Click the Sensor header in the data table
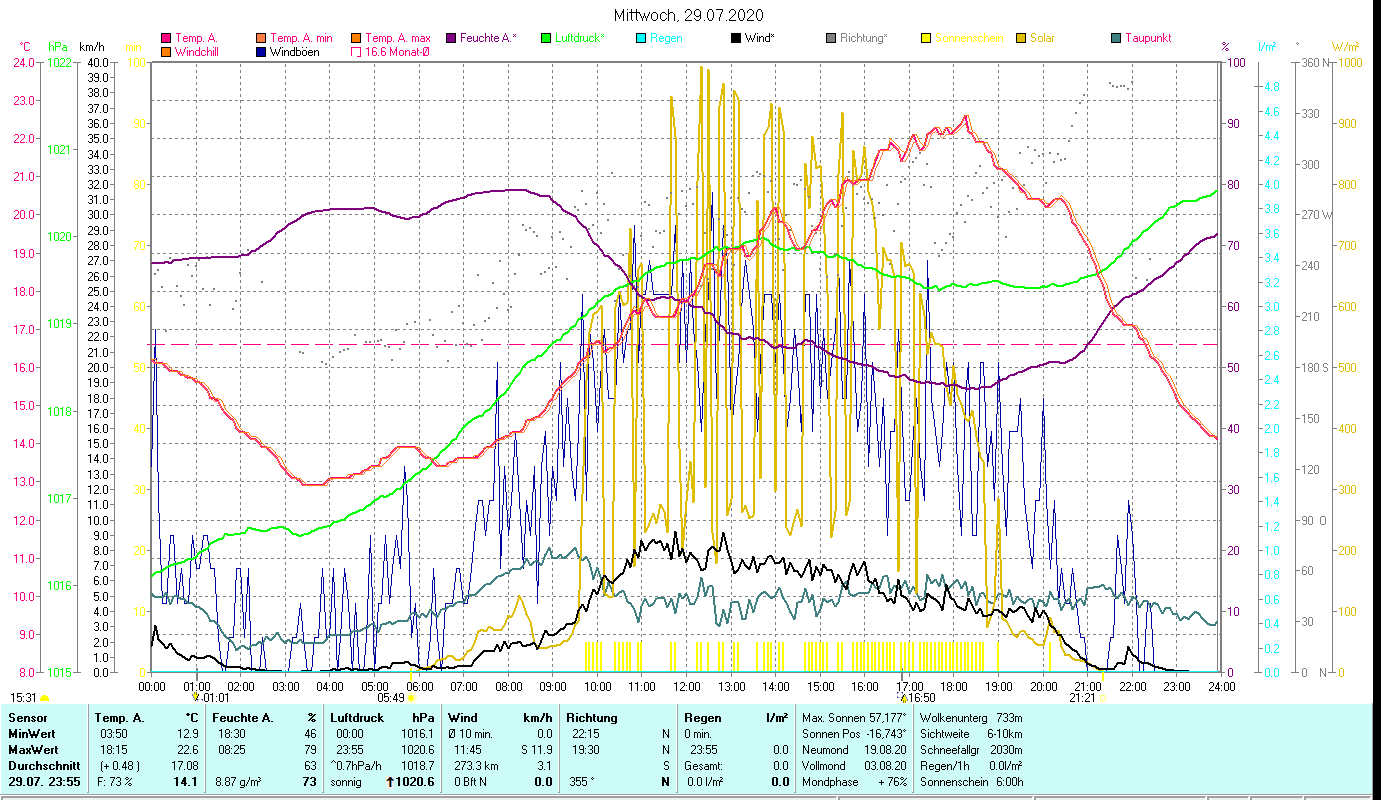 26,718
